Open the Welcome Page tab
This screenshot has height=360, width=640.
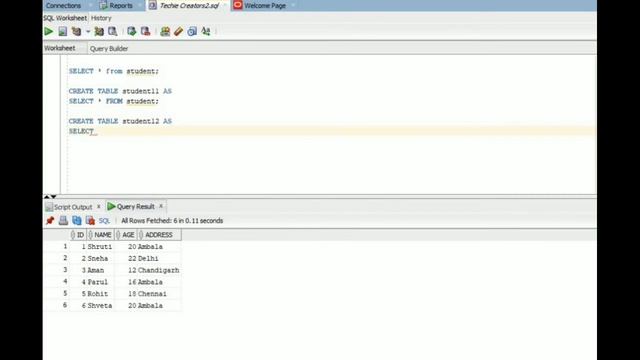(265, 6)
